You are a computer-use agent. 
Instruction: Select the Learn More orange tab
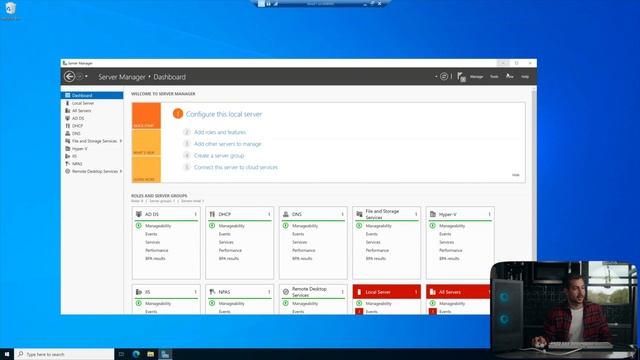[x=146, y=169]
